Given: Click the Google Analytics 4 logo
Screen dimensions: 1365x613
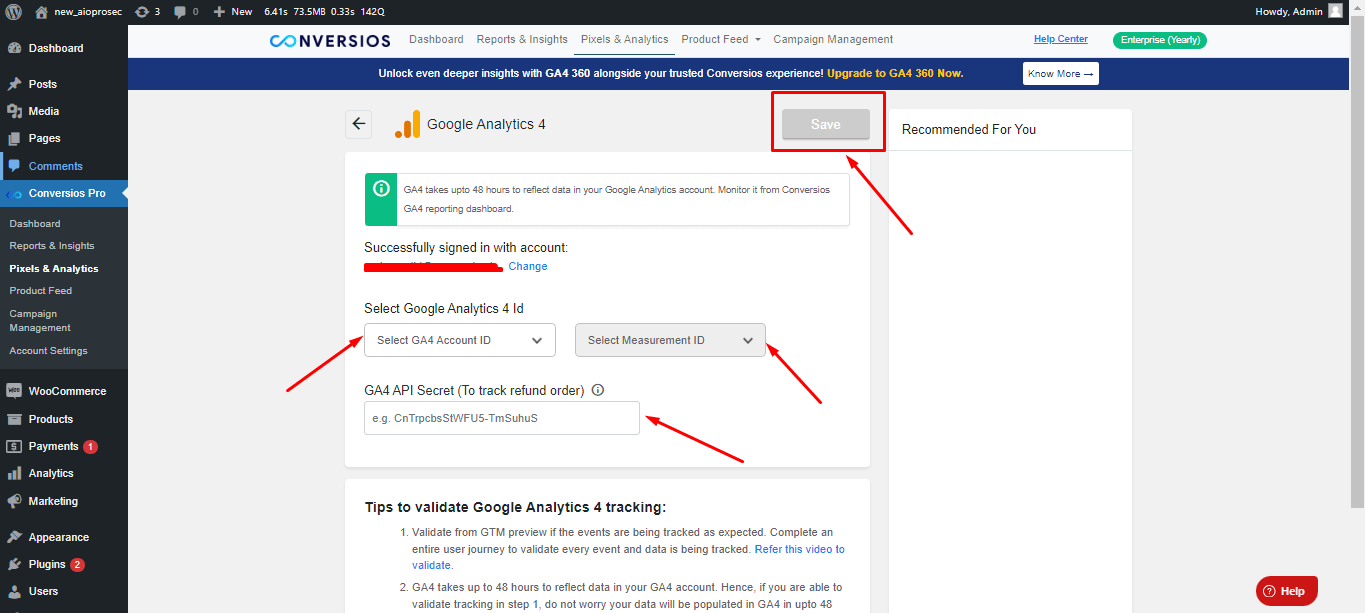Looking at the screenshot, I should [407, 124].
